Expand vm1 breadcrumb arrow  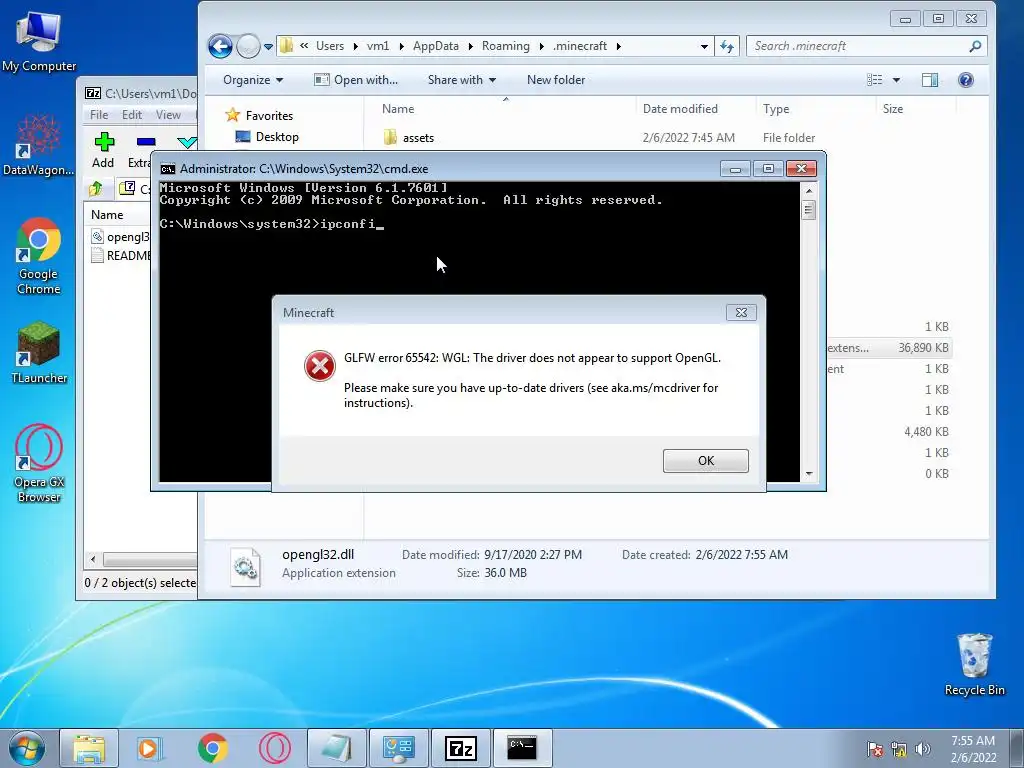(401, 46)
